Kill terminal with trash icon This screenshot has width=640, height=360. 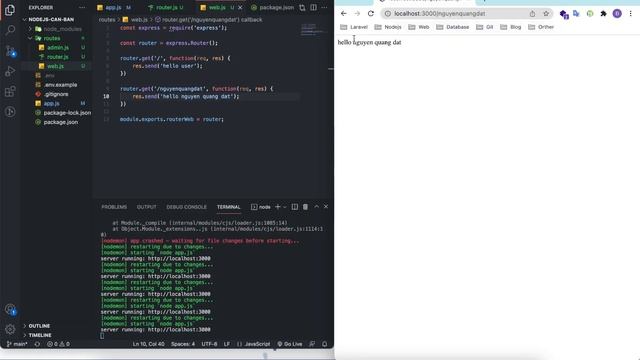coord(305,207)
